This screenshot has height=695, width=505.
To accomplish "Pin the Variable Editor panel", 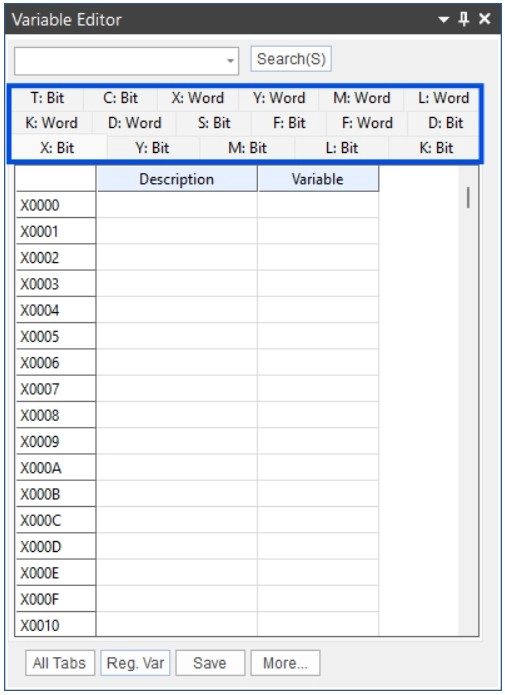I will (464, 19).
